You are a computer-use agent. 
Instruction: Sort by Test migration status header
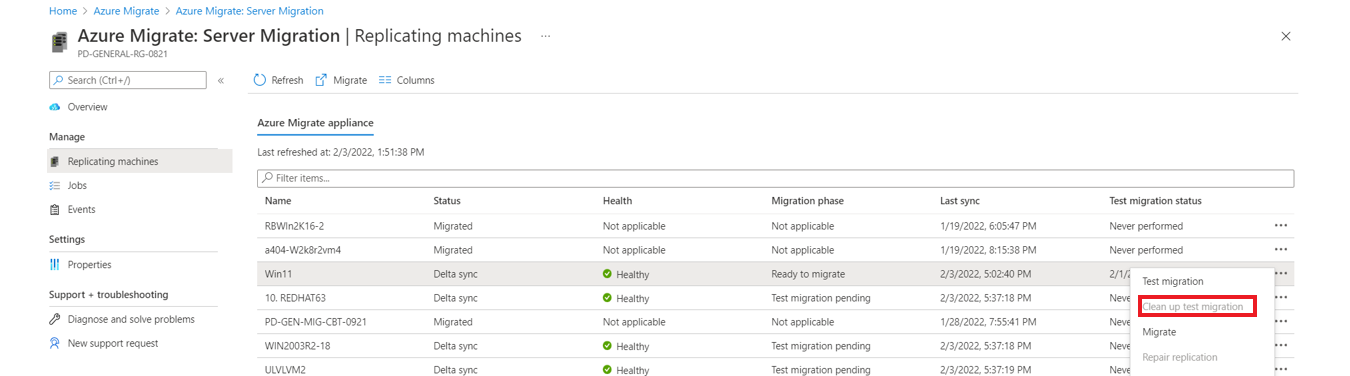1155,201
